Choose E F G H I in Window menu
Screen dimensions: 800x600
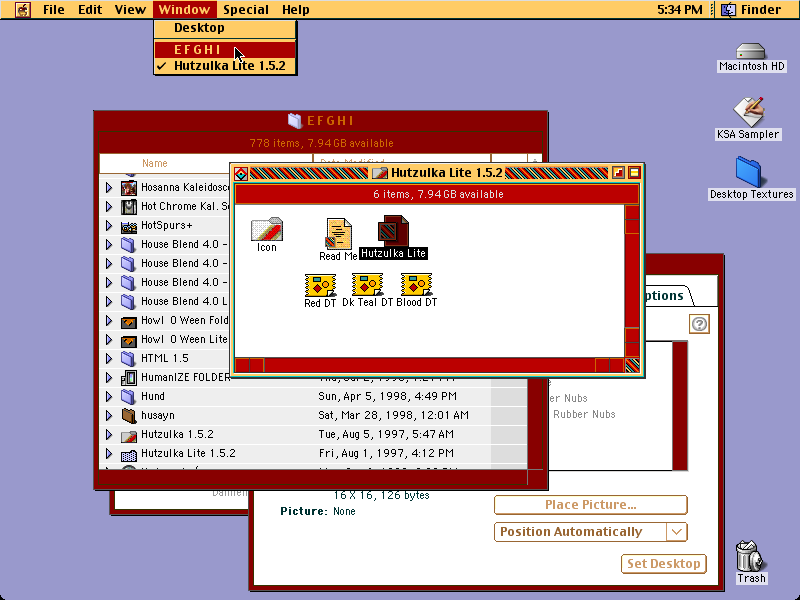[x=225, y=49]
